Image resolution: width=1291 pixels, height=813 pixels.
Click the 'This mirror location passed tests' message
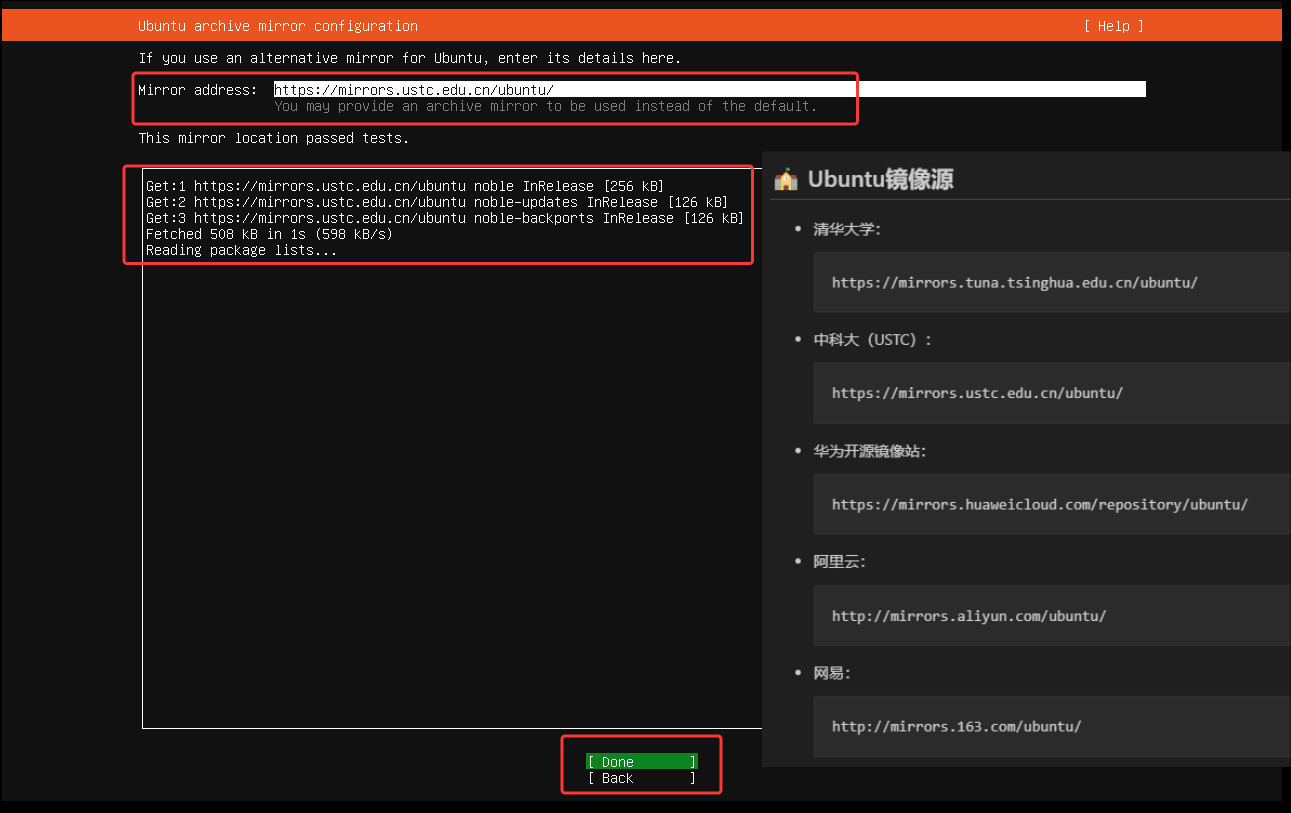[273, 138]
